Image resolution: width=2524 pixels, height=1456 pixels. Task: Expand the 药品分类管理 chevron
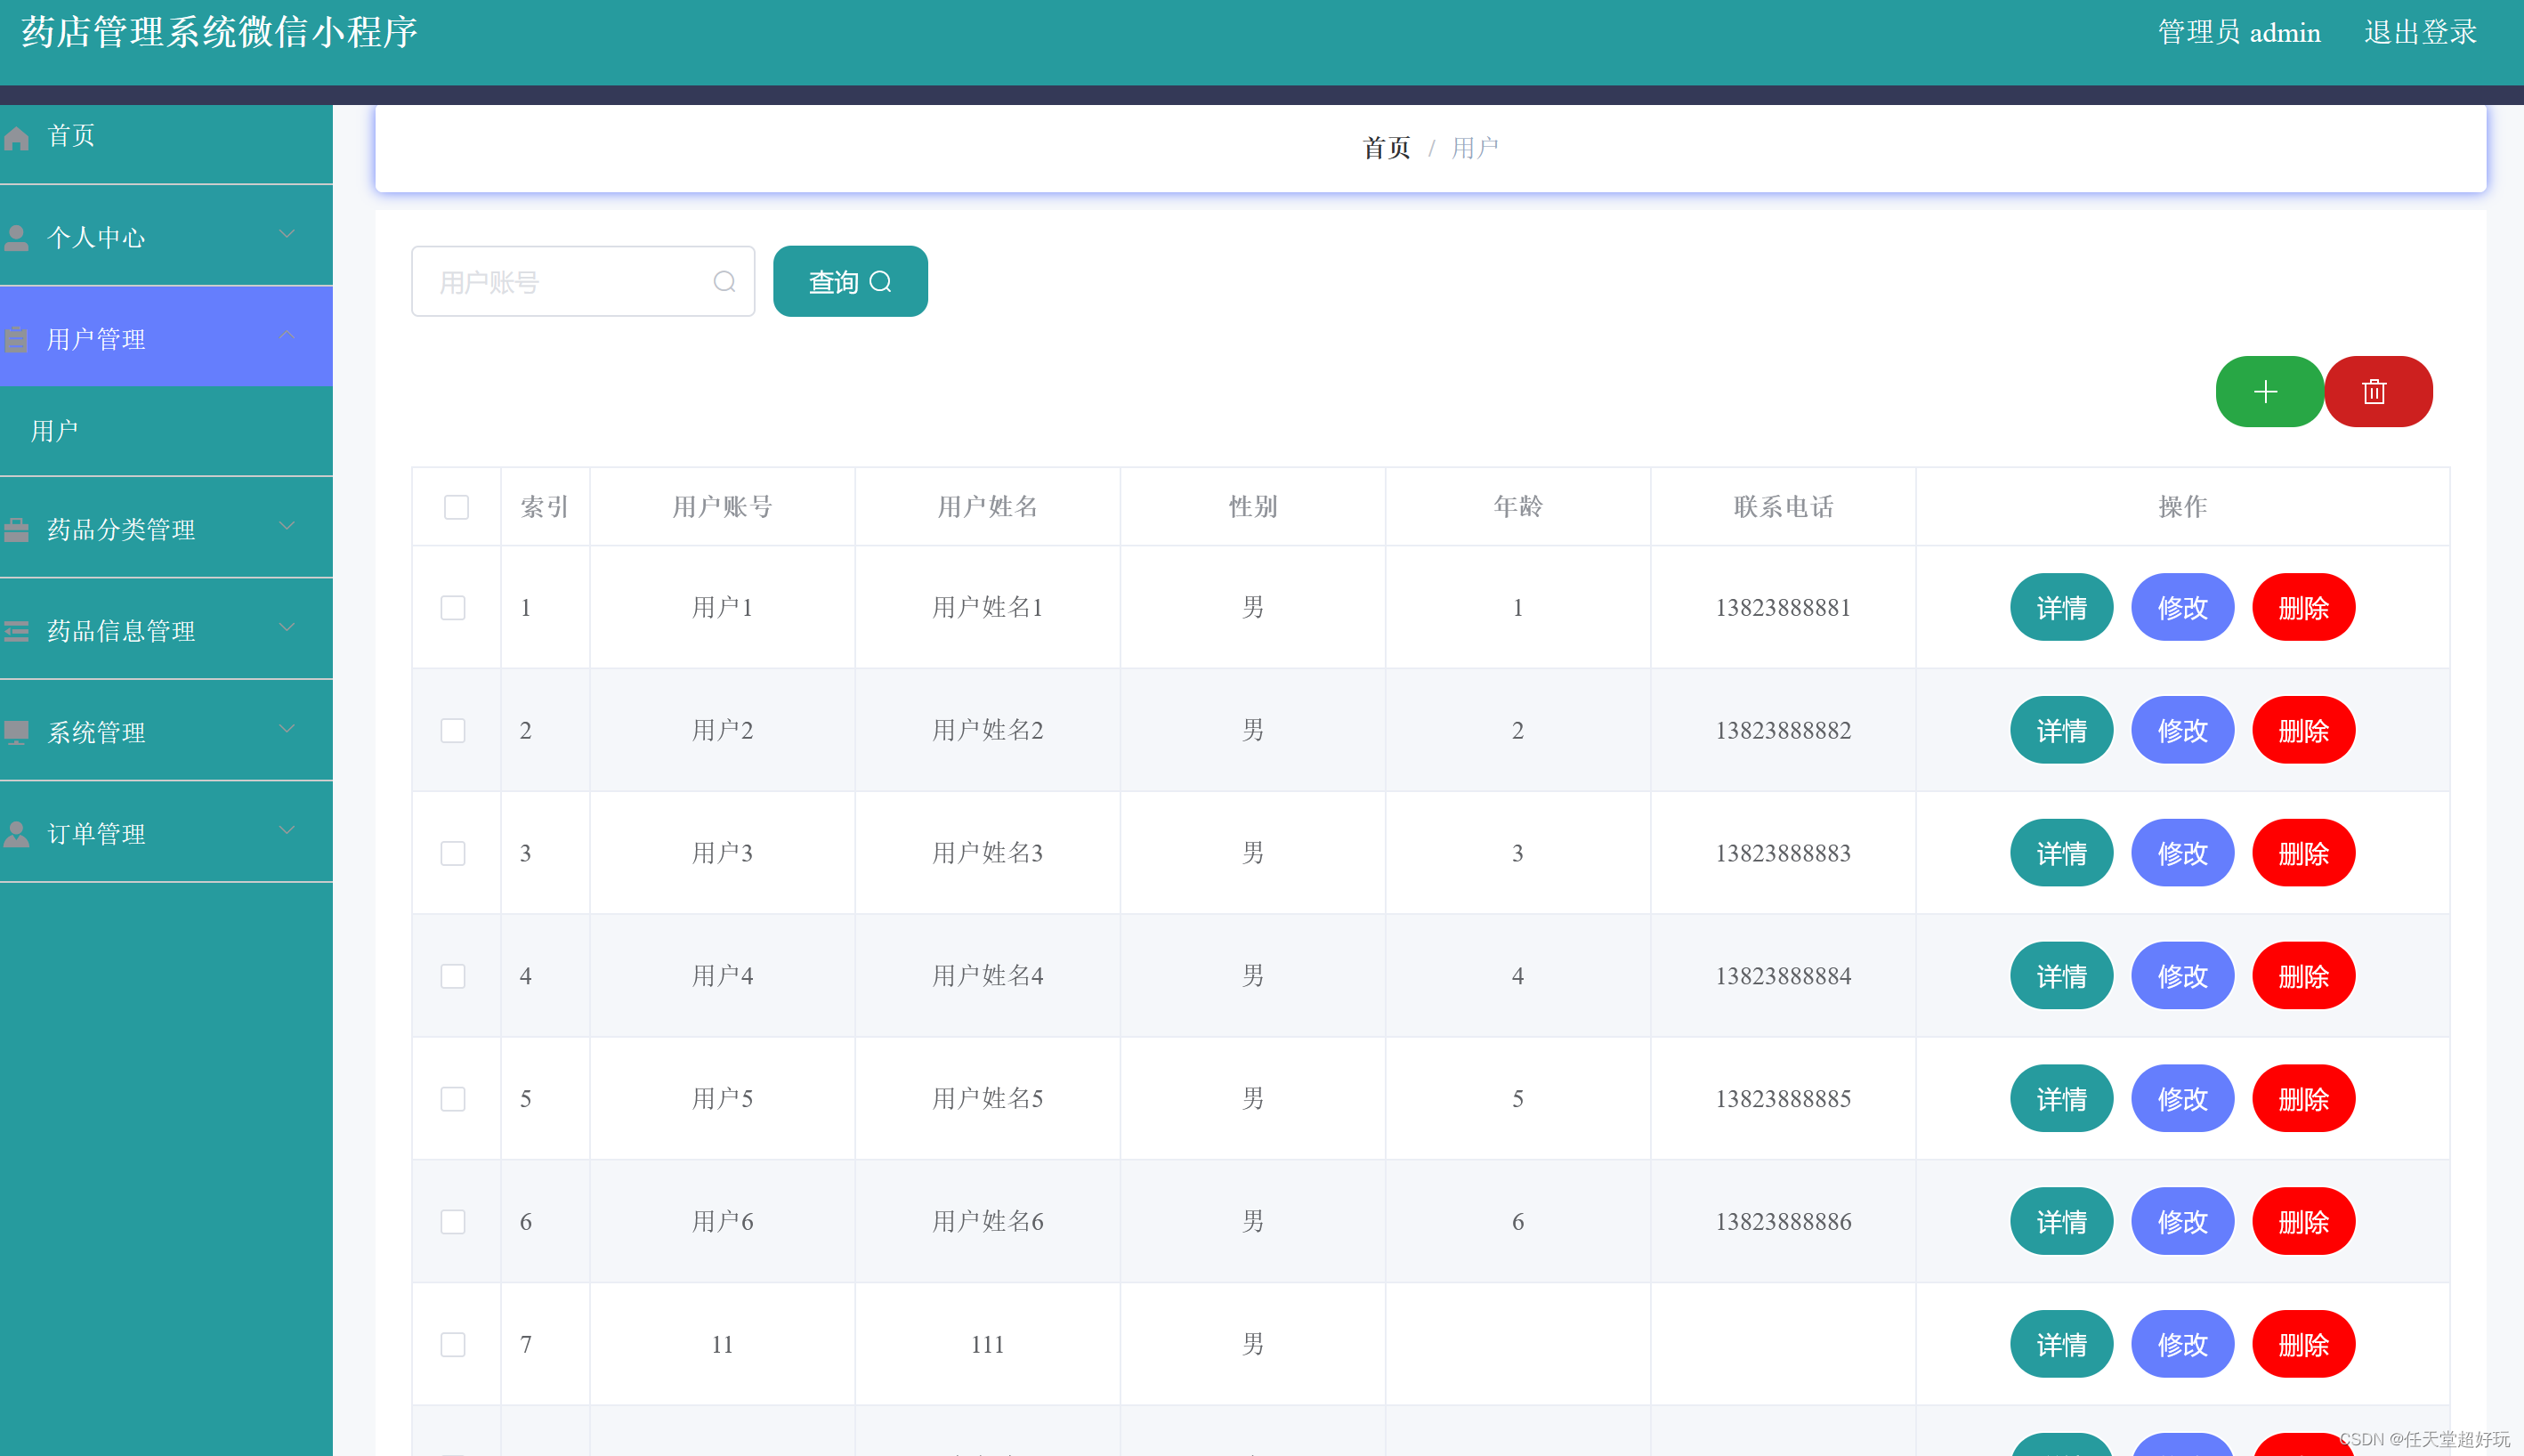coord(287,526)
